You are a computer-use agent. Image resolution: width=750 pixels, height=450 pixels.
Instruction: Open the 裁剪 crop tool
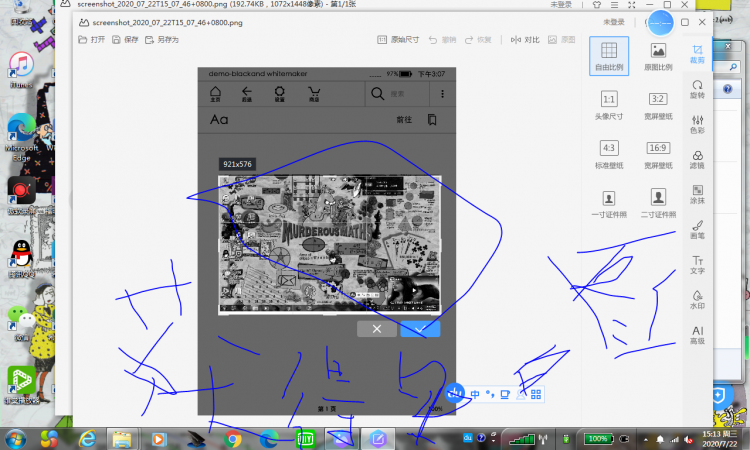(x=697, y=54)
